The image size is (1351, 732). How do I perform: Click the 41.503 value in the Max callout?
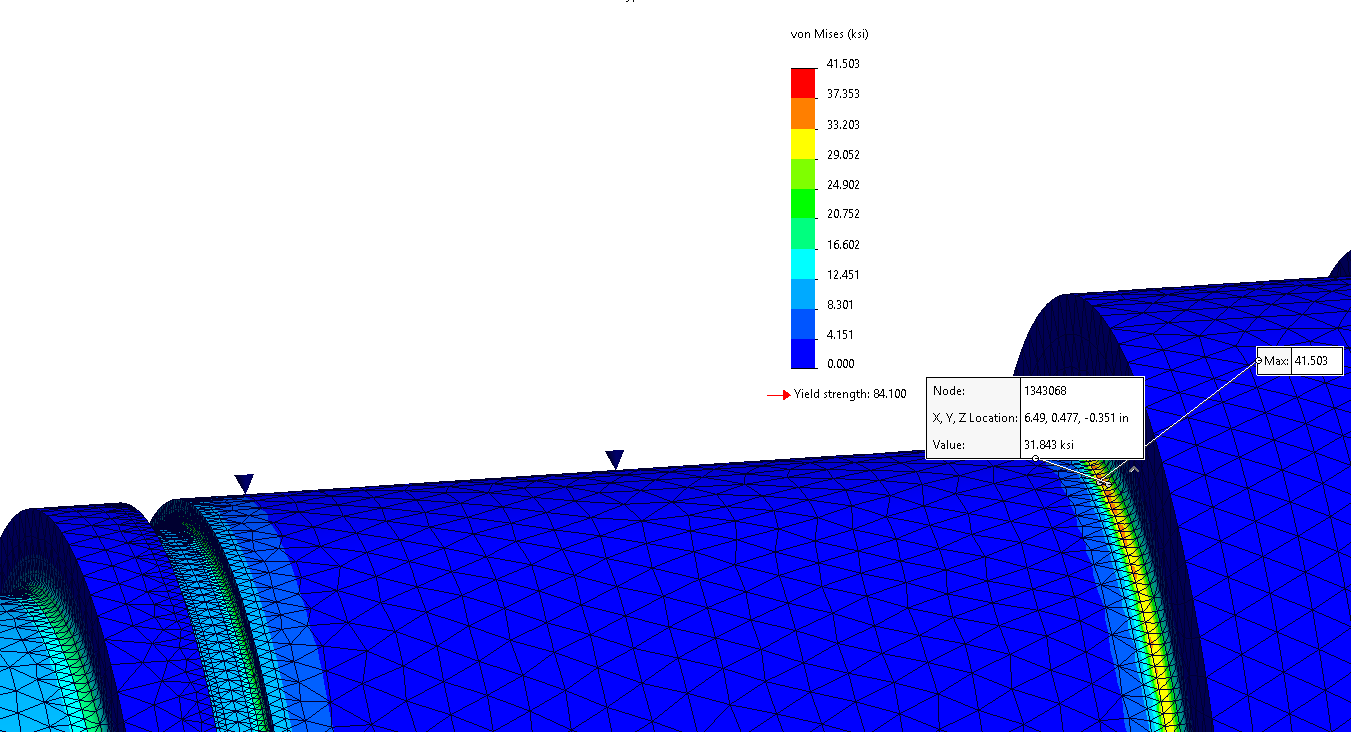point(1311,361)
